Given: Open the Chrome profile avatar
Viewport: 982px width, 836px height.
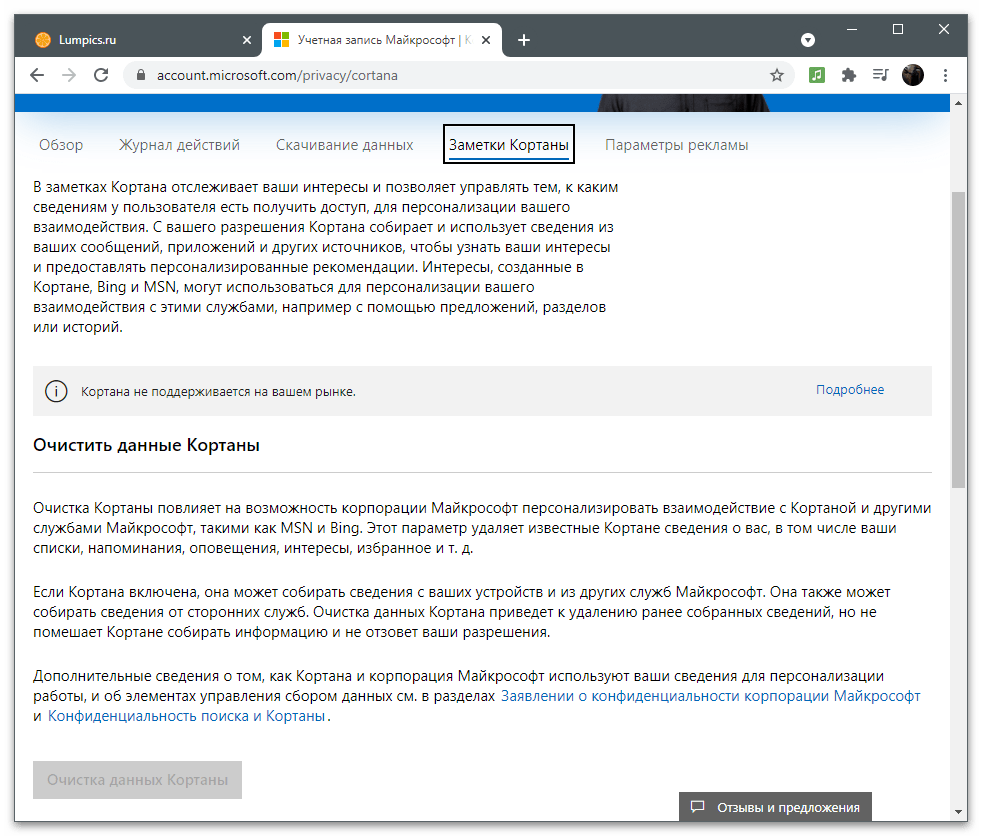Looking at the screenshot, I should point(912,76).
